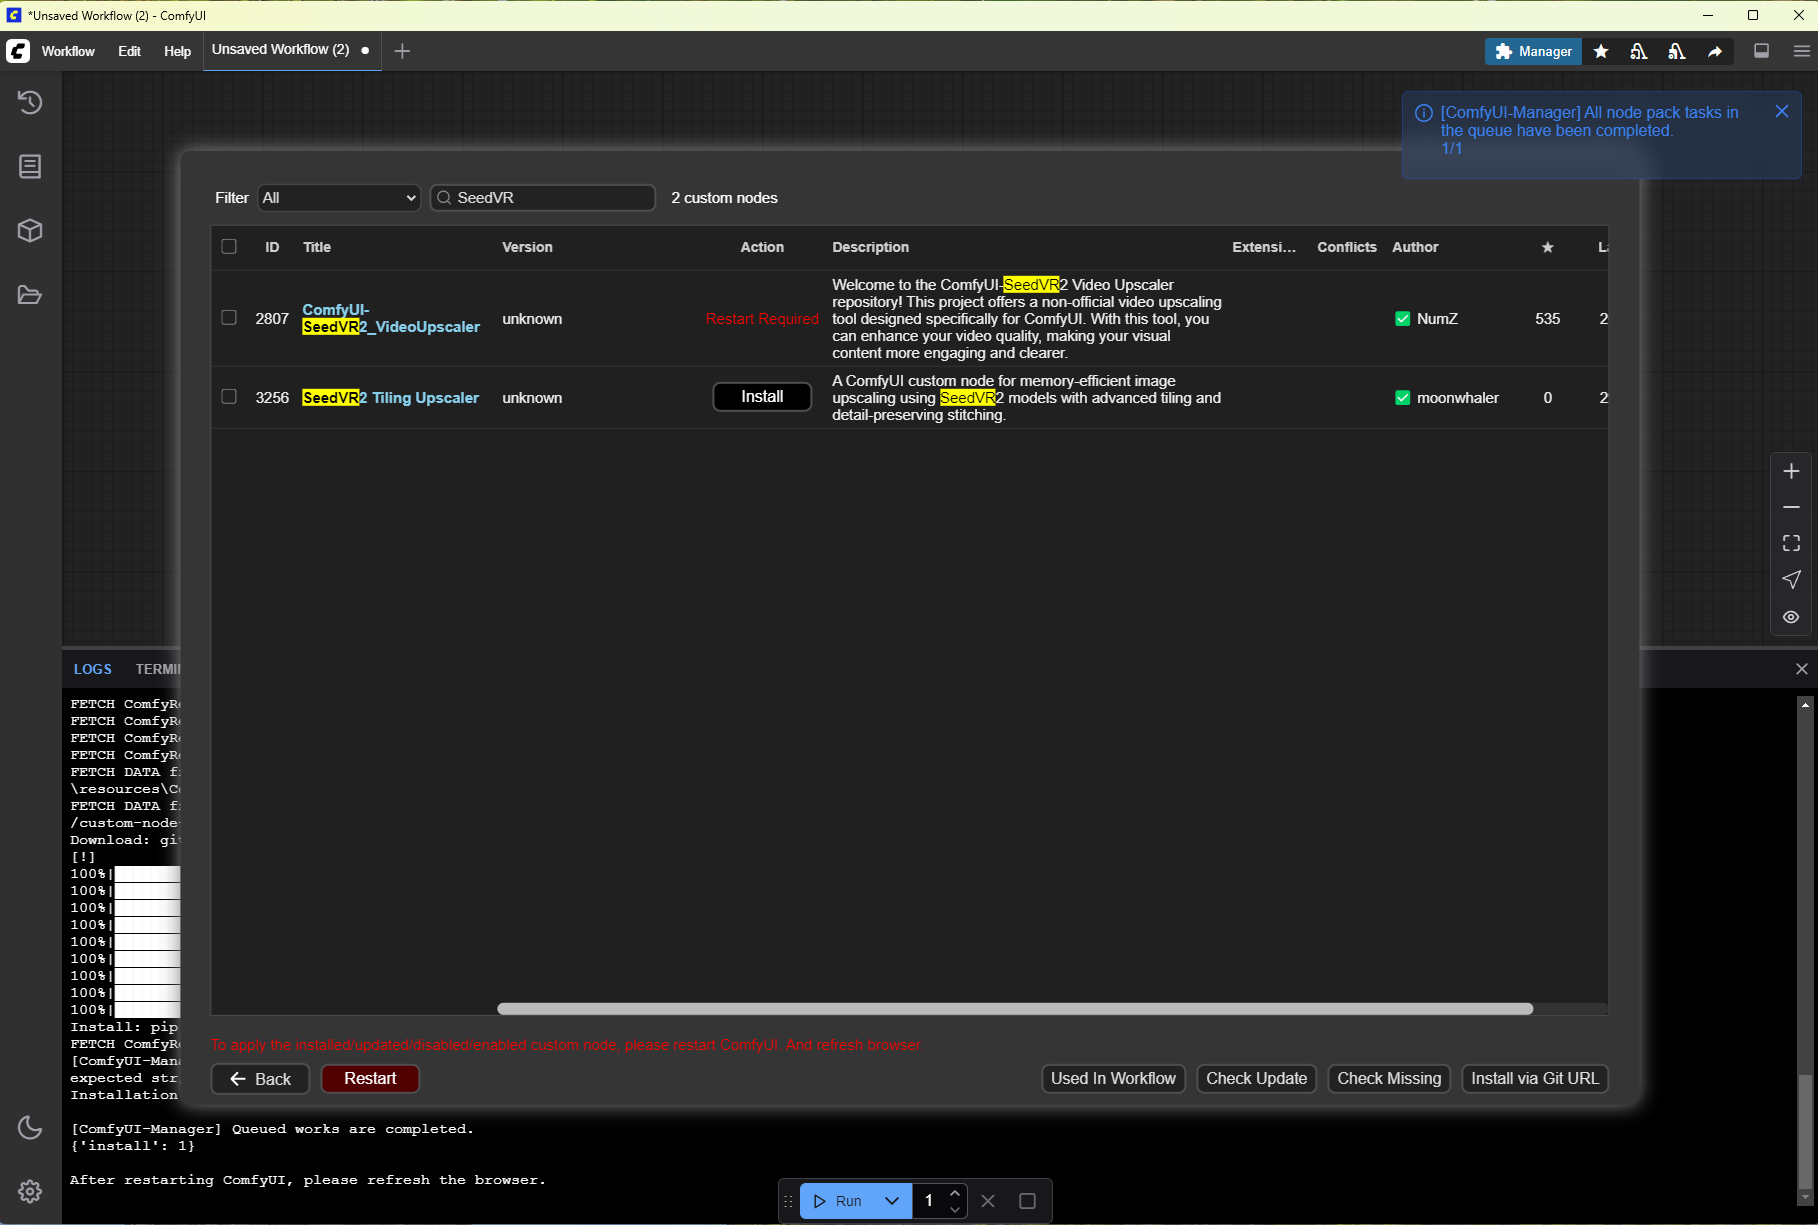
Task: Close the ComfyUI-Manager notification toast
Action: [1782, 112]
